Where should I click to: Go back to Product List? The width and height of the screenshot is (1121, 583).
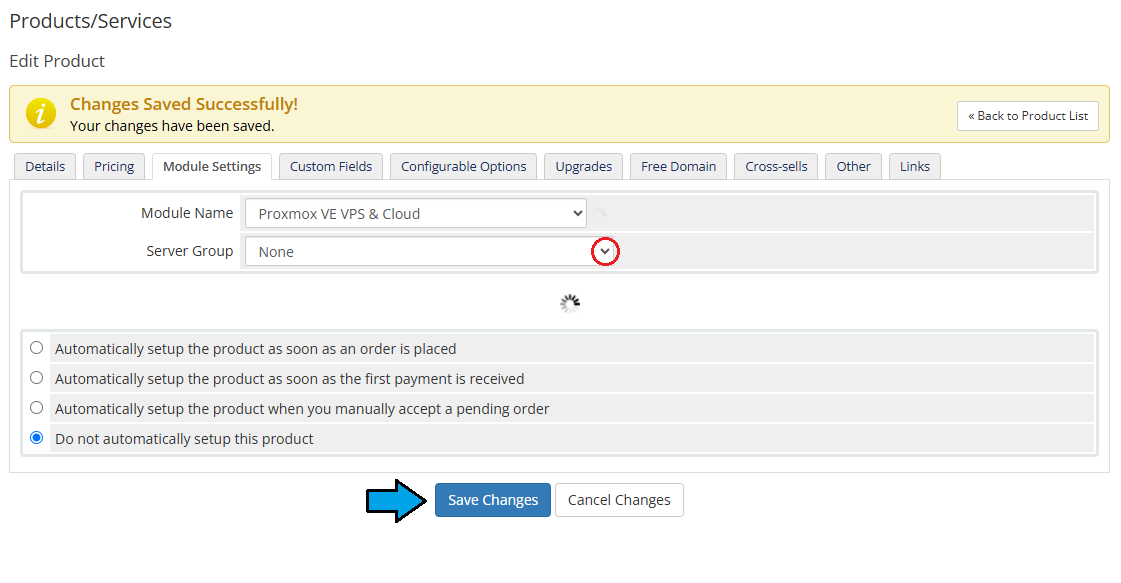pyautogui.click(x=1028, y=116)
